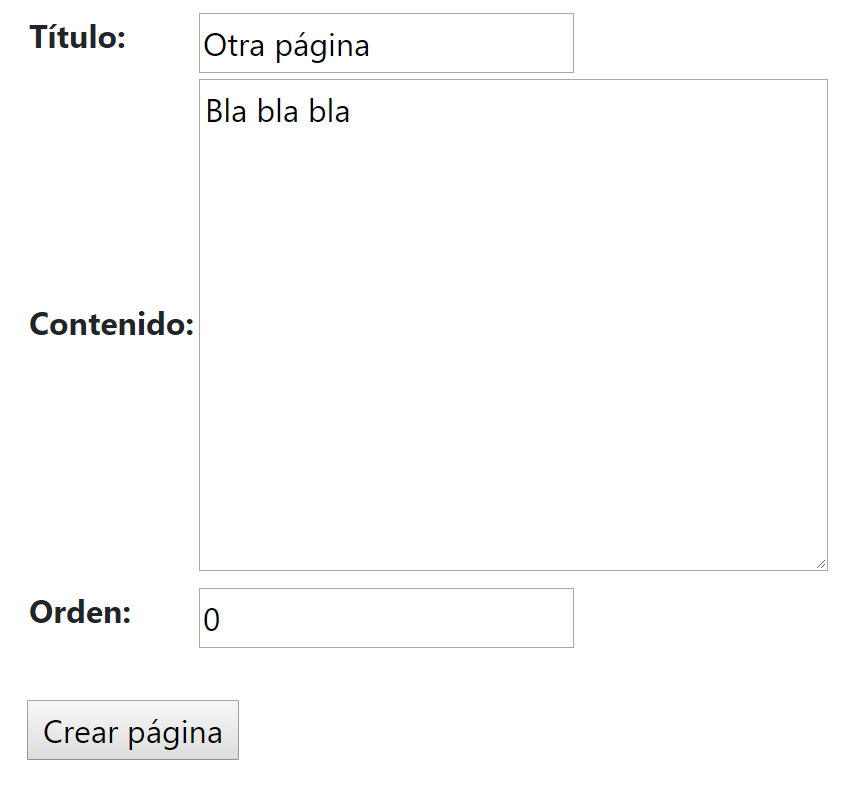Click the textarea resize handle icon
The height and width of the screenshot is (785, 855).
(x=821, y=564)
